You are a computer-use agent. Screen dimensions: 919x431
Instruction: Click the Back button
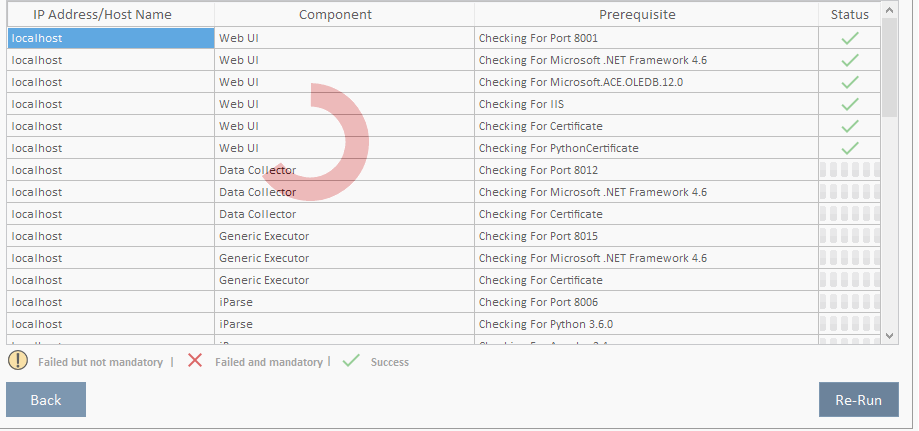coord(46,400)
